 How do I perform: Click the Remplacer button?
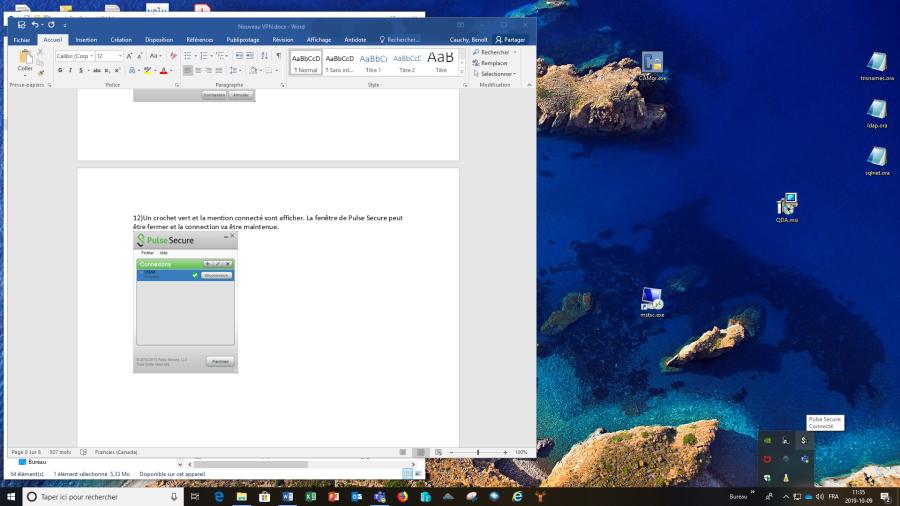491,63
